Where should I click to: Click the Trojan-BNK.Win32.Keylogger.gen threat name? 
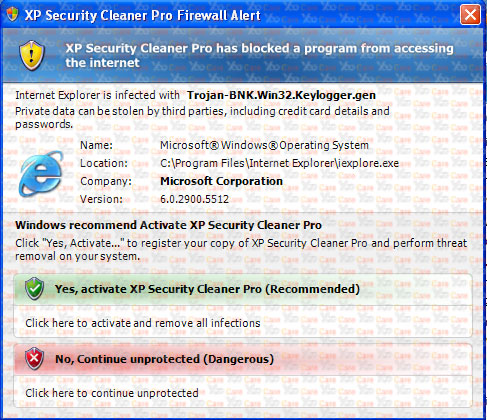point(281,95)
